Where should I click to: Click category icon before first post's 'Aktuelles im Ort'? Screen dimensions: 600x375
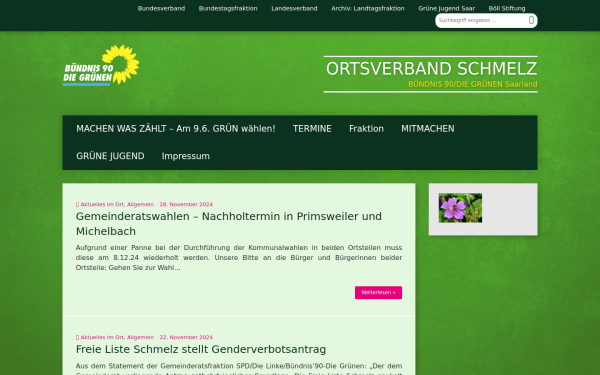click(77, 205)
